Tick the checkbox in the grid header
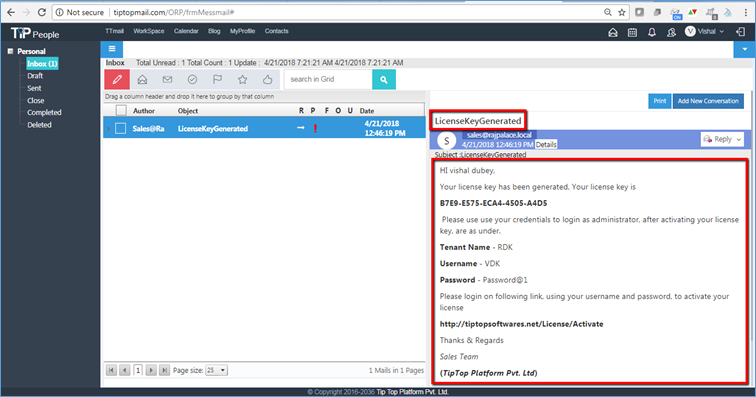The height and width of the screenshot is (397, 756). tap(121, 110)
